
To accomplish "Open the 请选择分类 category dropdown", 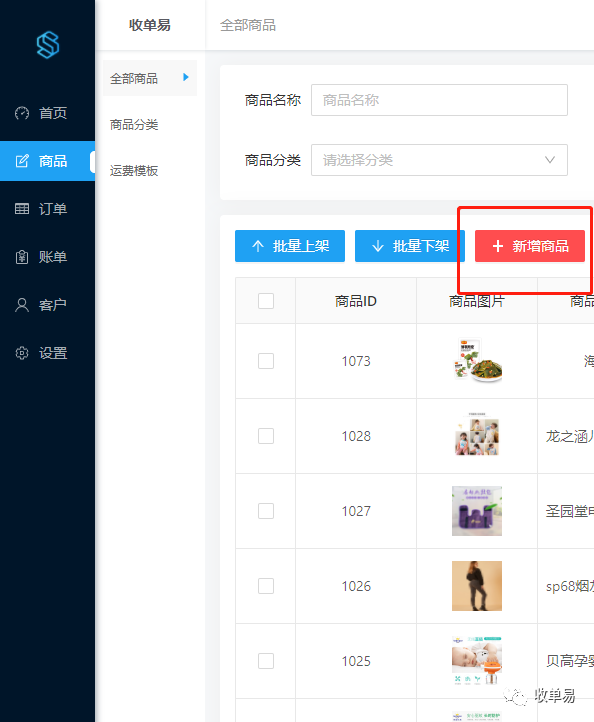I will (x=439, y=160).
